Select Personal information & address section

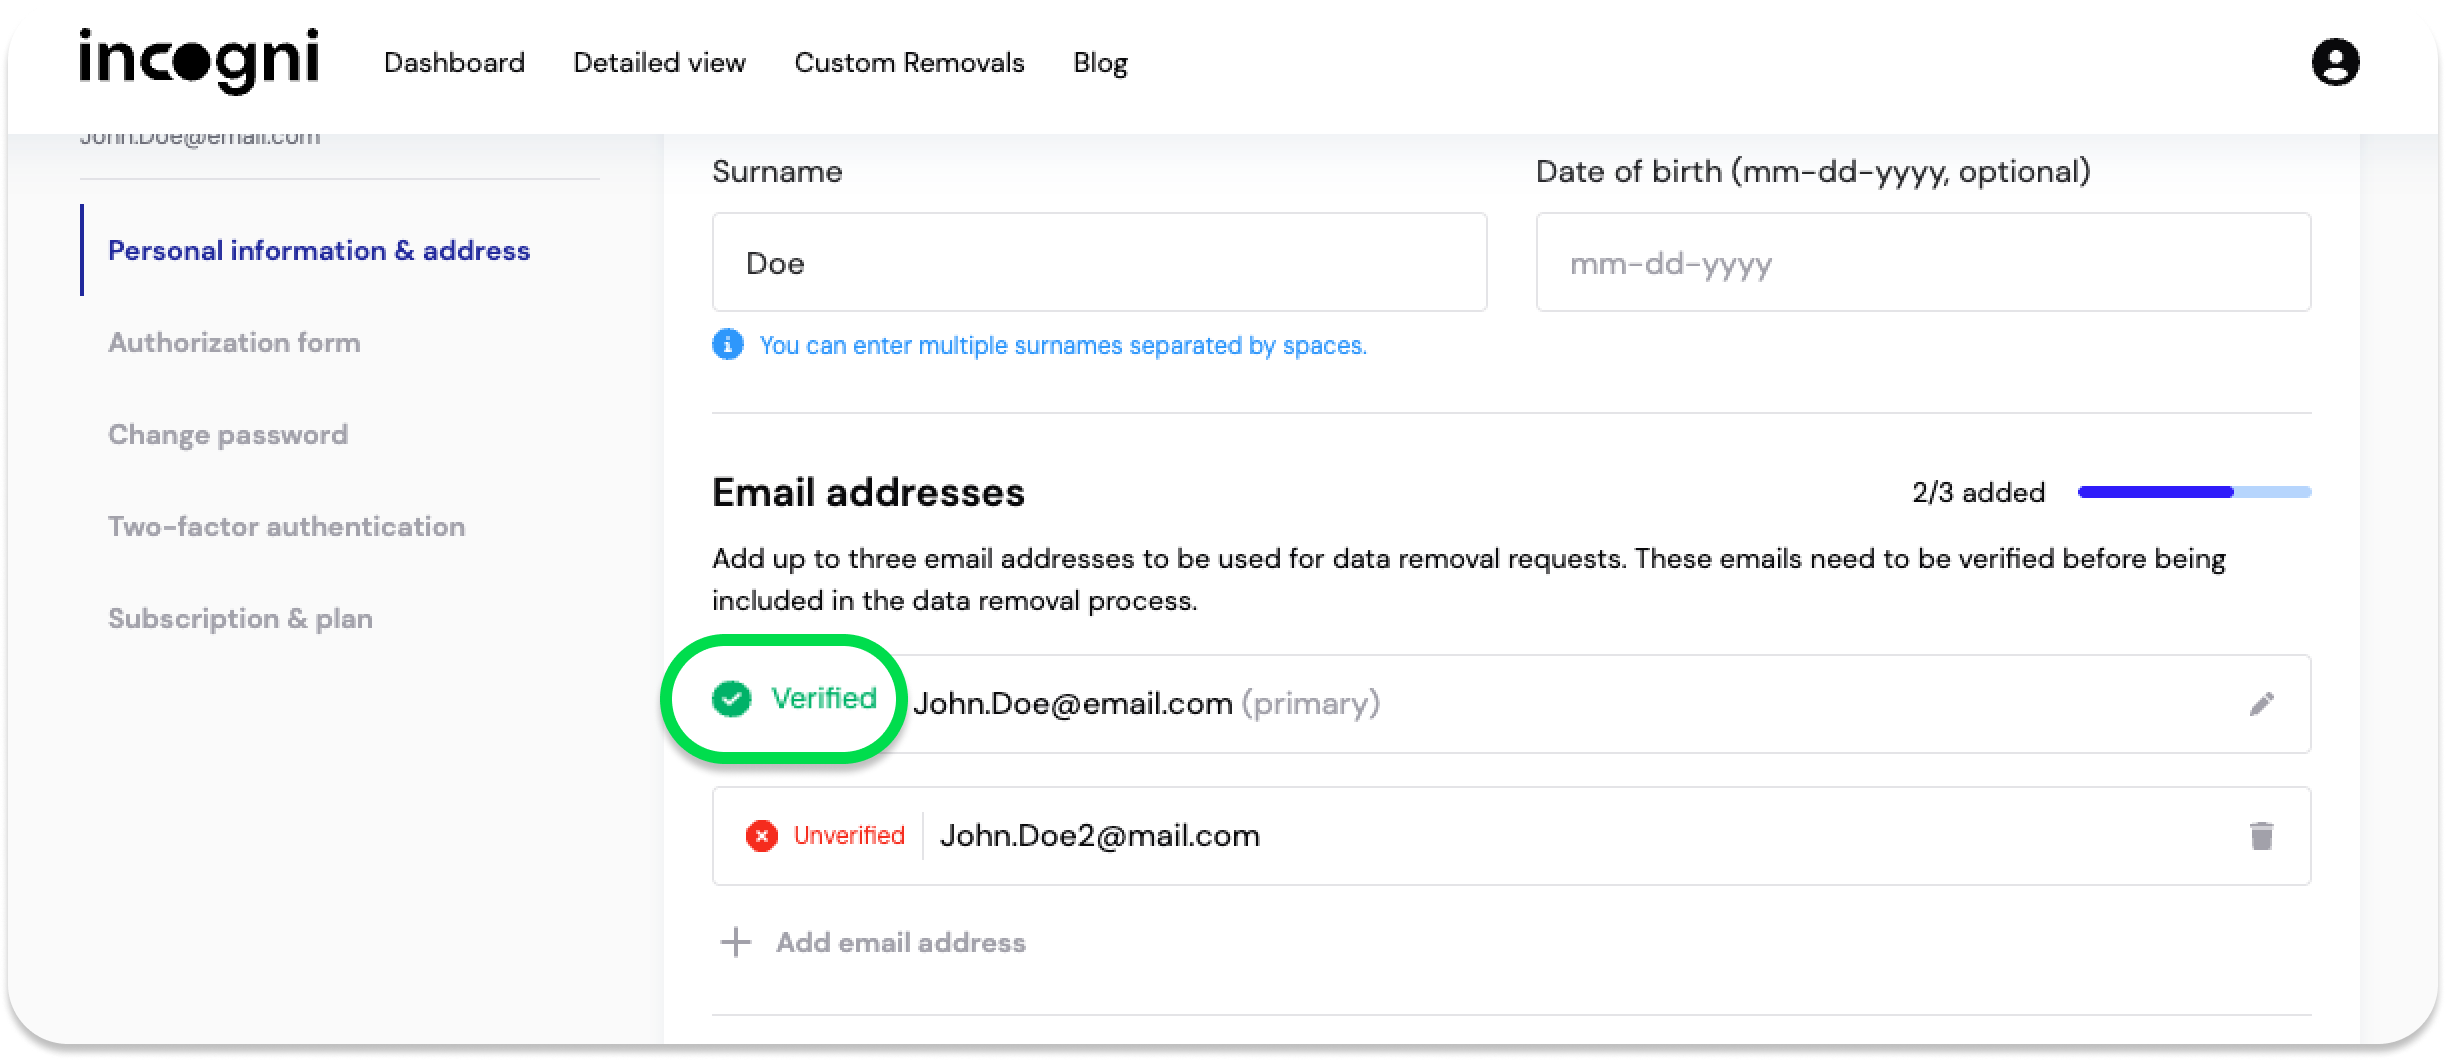(318, 250)
